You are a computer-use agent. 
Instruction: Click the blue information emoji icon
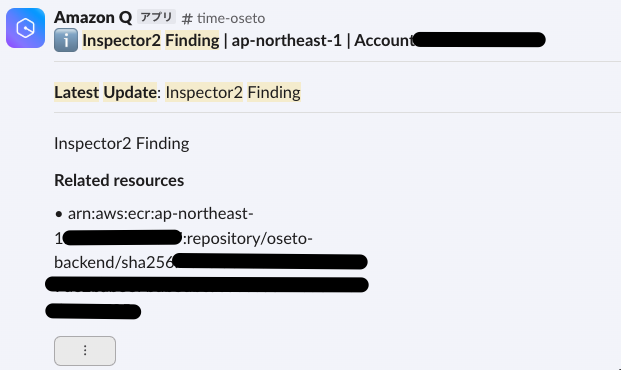[66, 40]
